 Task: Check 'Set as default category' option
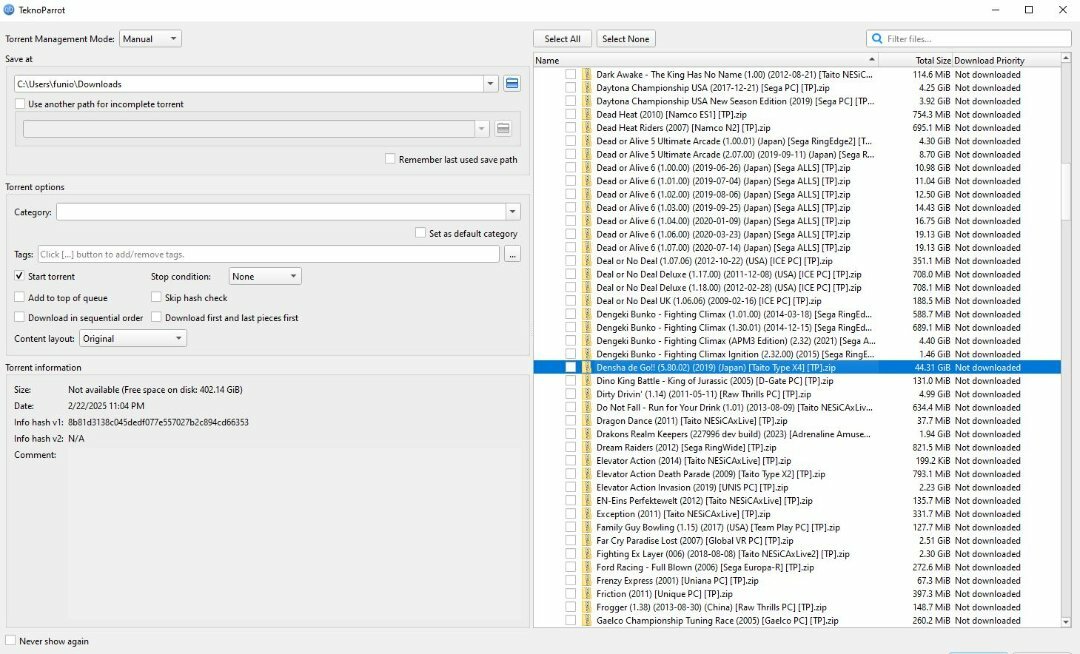point(420,233)
